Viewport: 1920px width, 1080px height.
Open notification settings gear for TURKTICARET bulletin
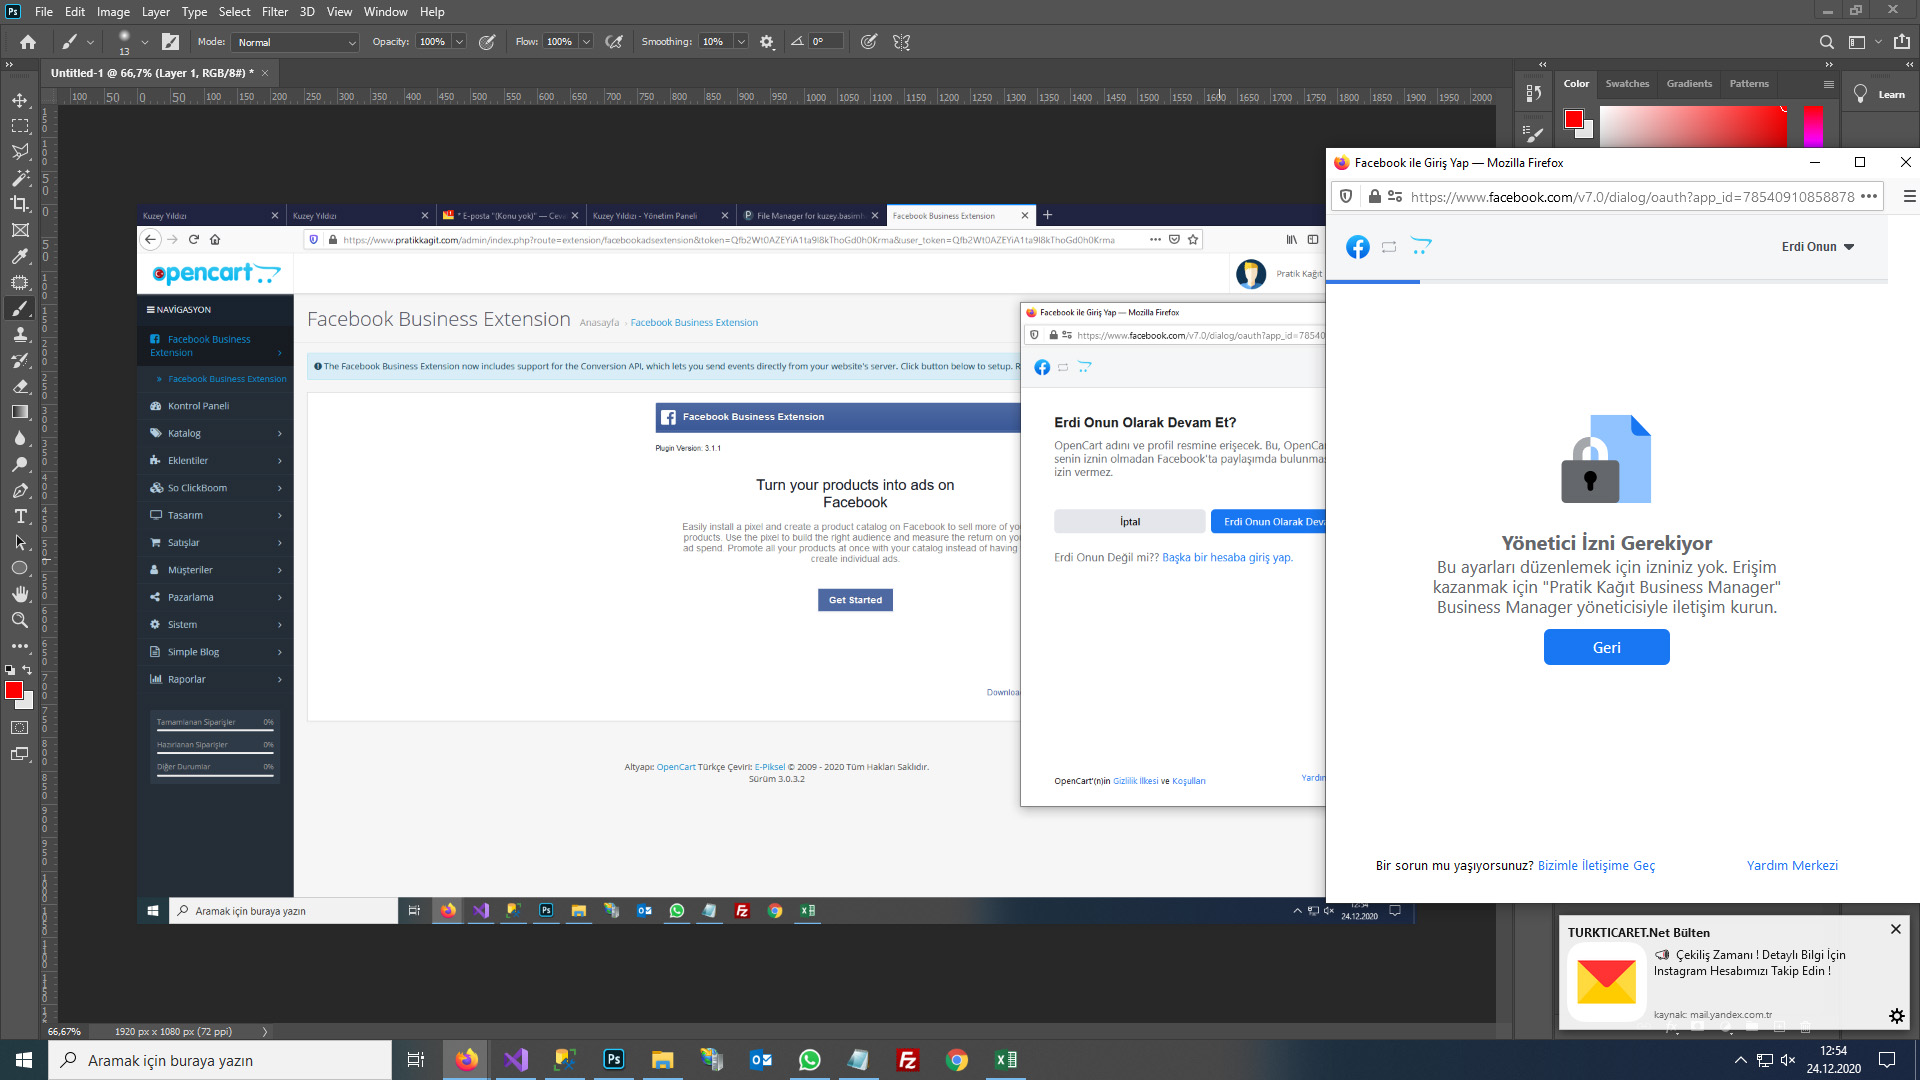point(1896,1016)
